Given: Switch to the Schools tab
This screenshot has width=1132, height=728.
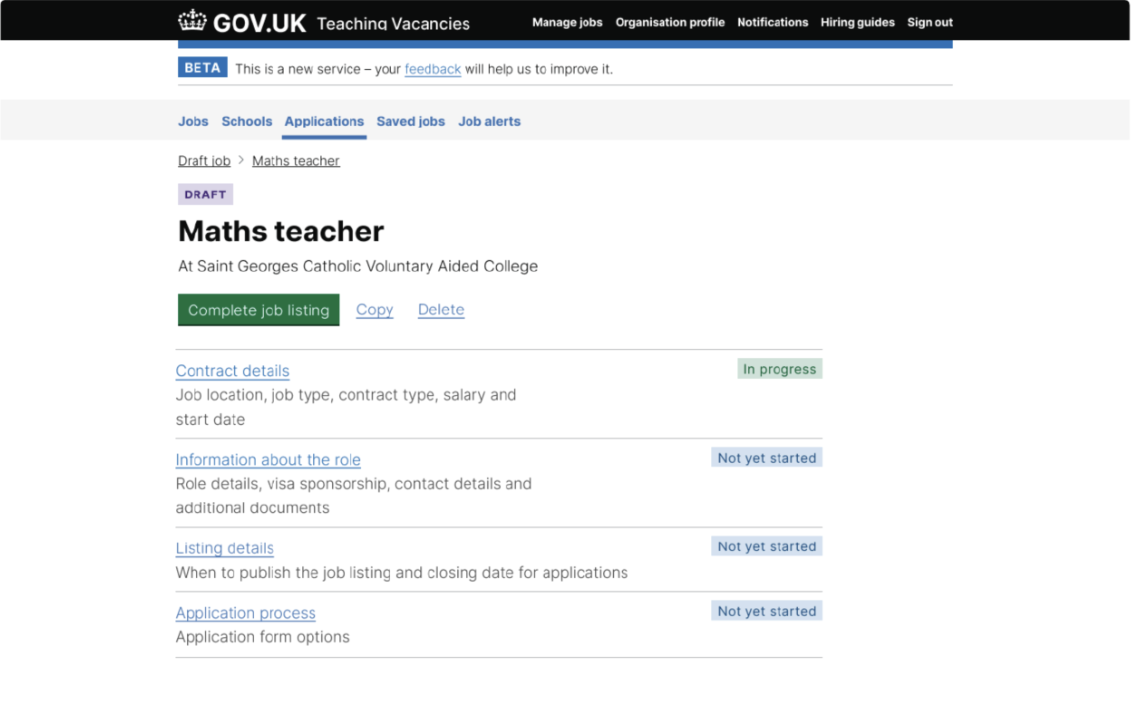Looking at the screenshot, I should pos(247,121).
